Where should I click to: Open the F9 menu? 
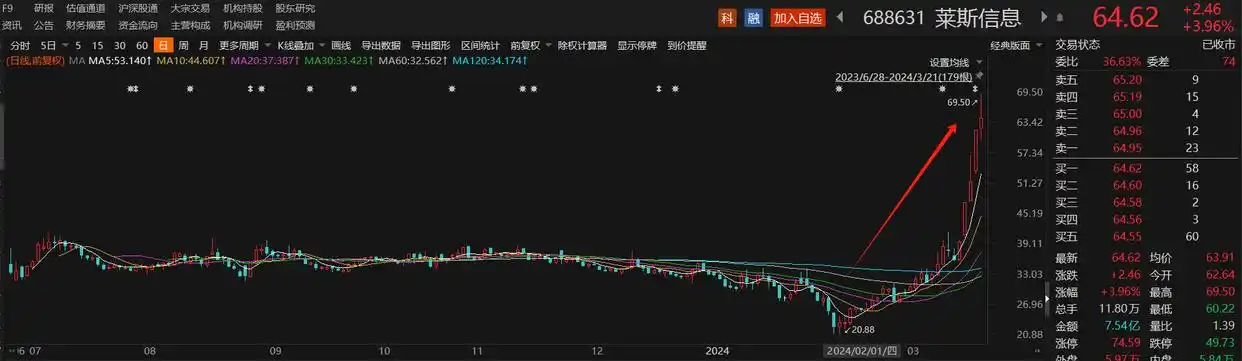tap(8, 8)
